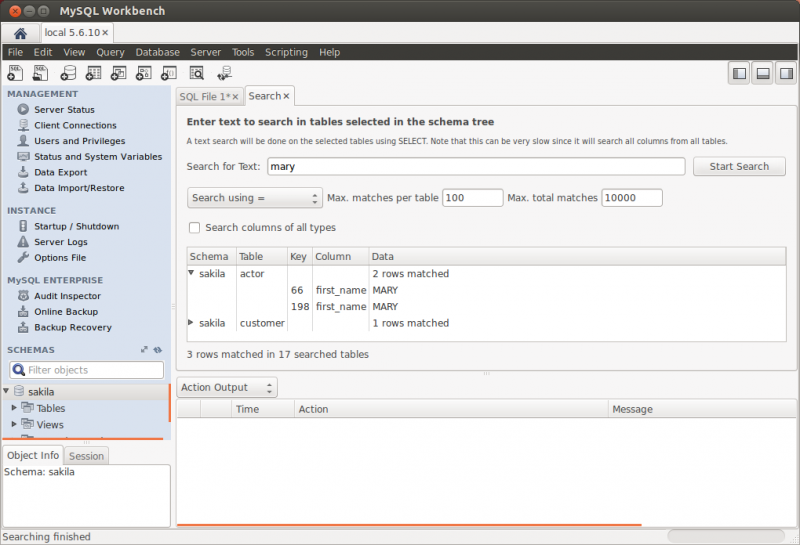
Task: Click the Filter objects search box
Action: (x=87, y=370)
